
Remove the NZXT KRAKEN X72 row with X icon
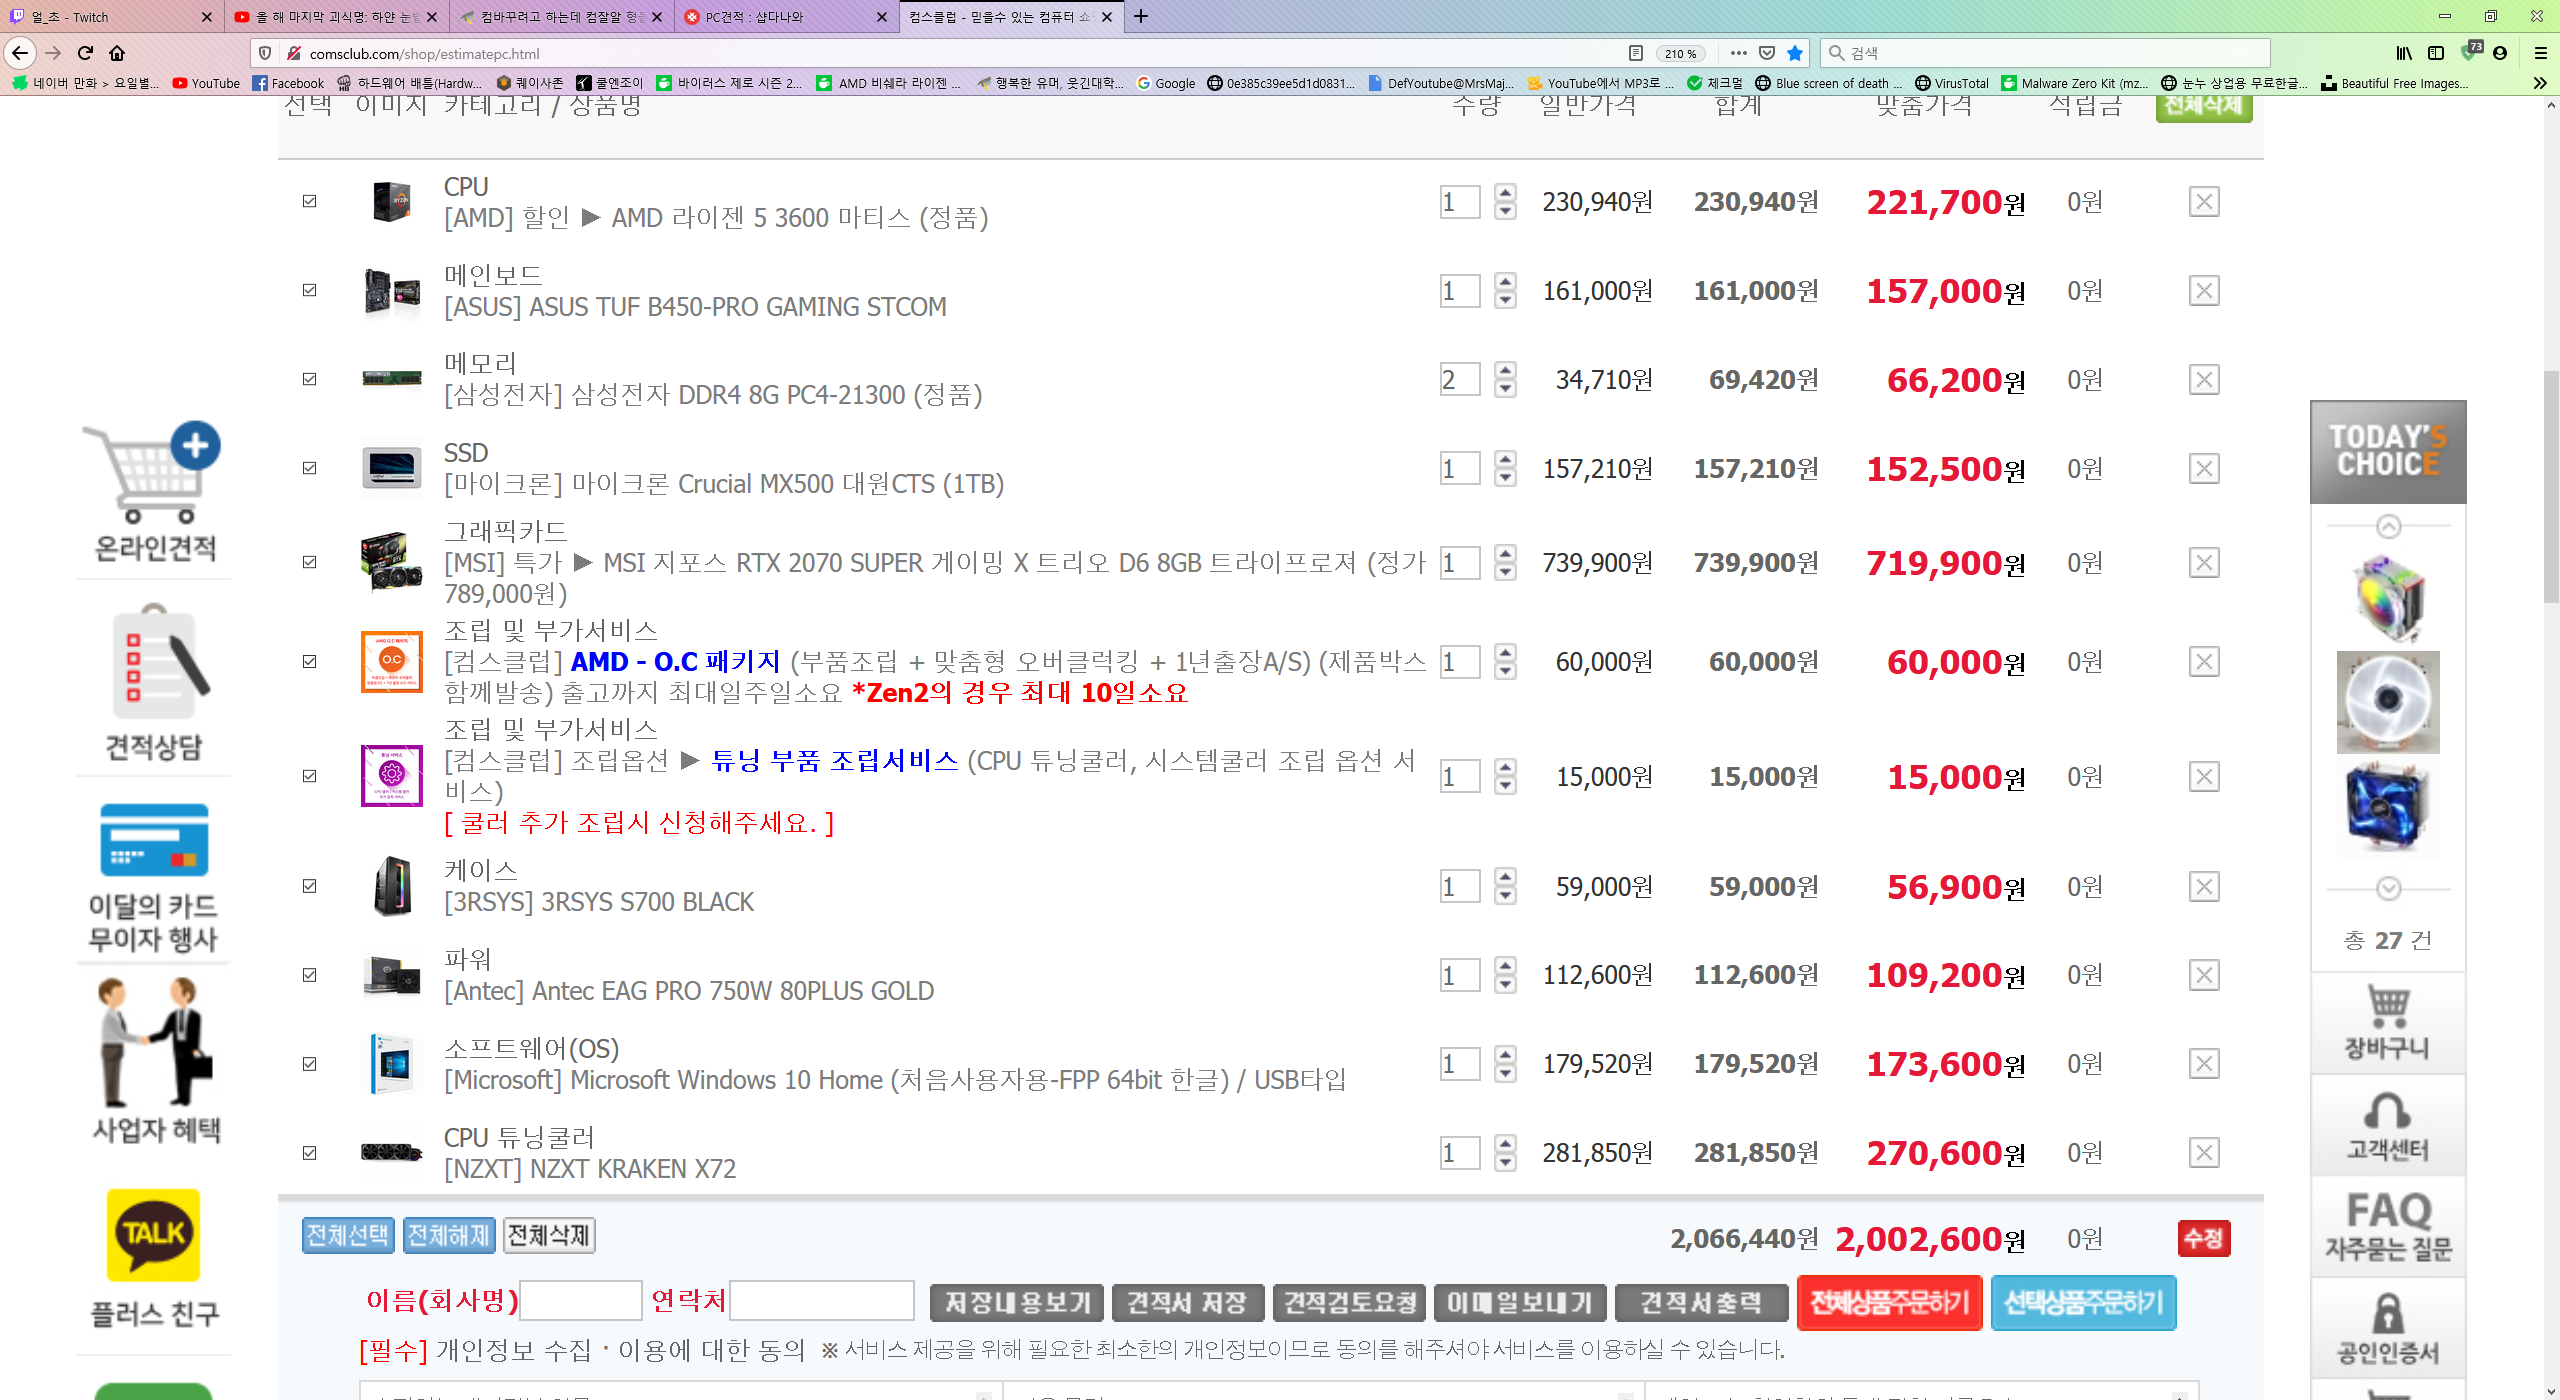(x=2204, y=1153)
